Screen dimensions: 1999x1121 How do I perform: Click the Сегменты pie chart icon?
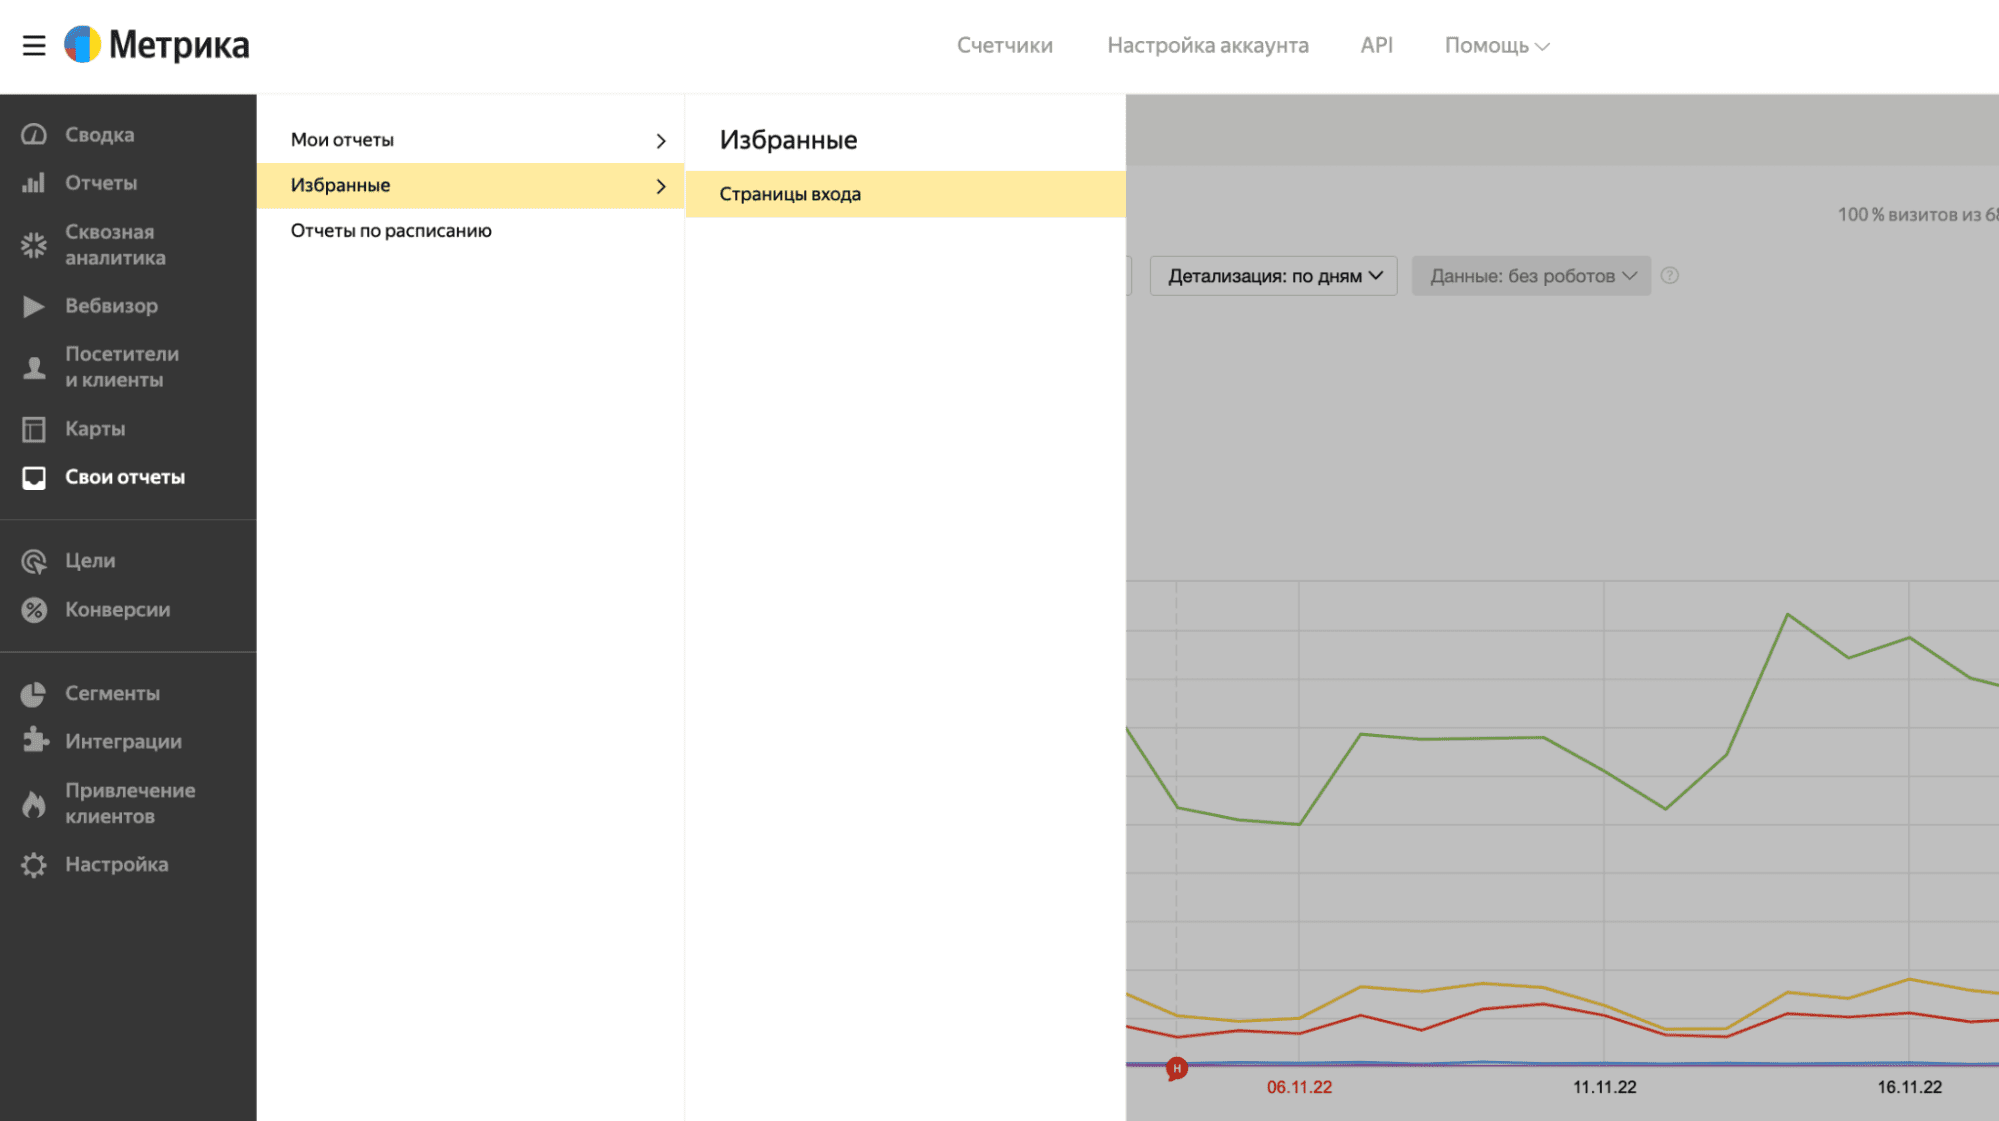[x=34, y=693]
